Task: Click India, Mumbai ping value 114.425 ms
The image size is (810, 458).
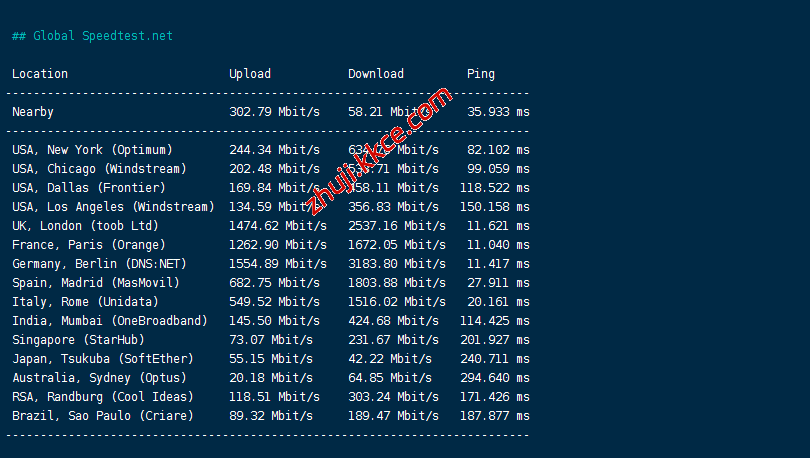Action: 495,321
